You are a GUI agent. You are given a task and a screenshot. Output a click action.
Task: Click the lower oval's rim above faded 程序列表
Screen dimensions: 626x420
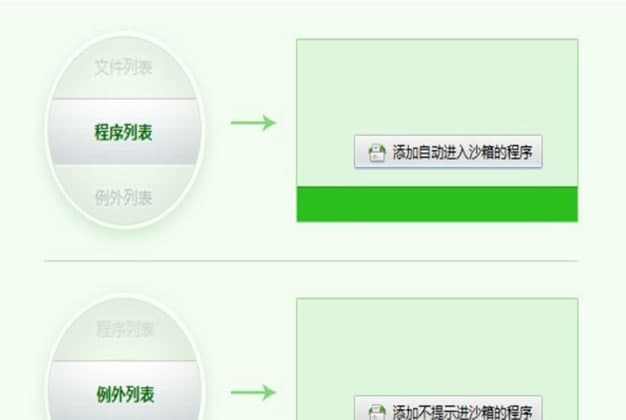click(x=125, y=297)
